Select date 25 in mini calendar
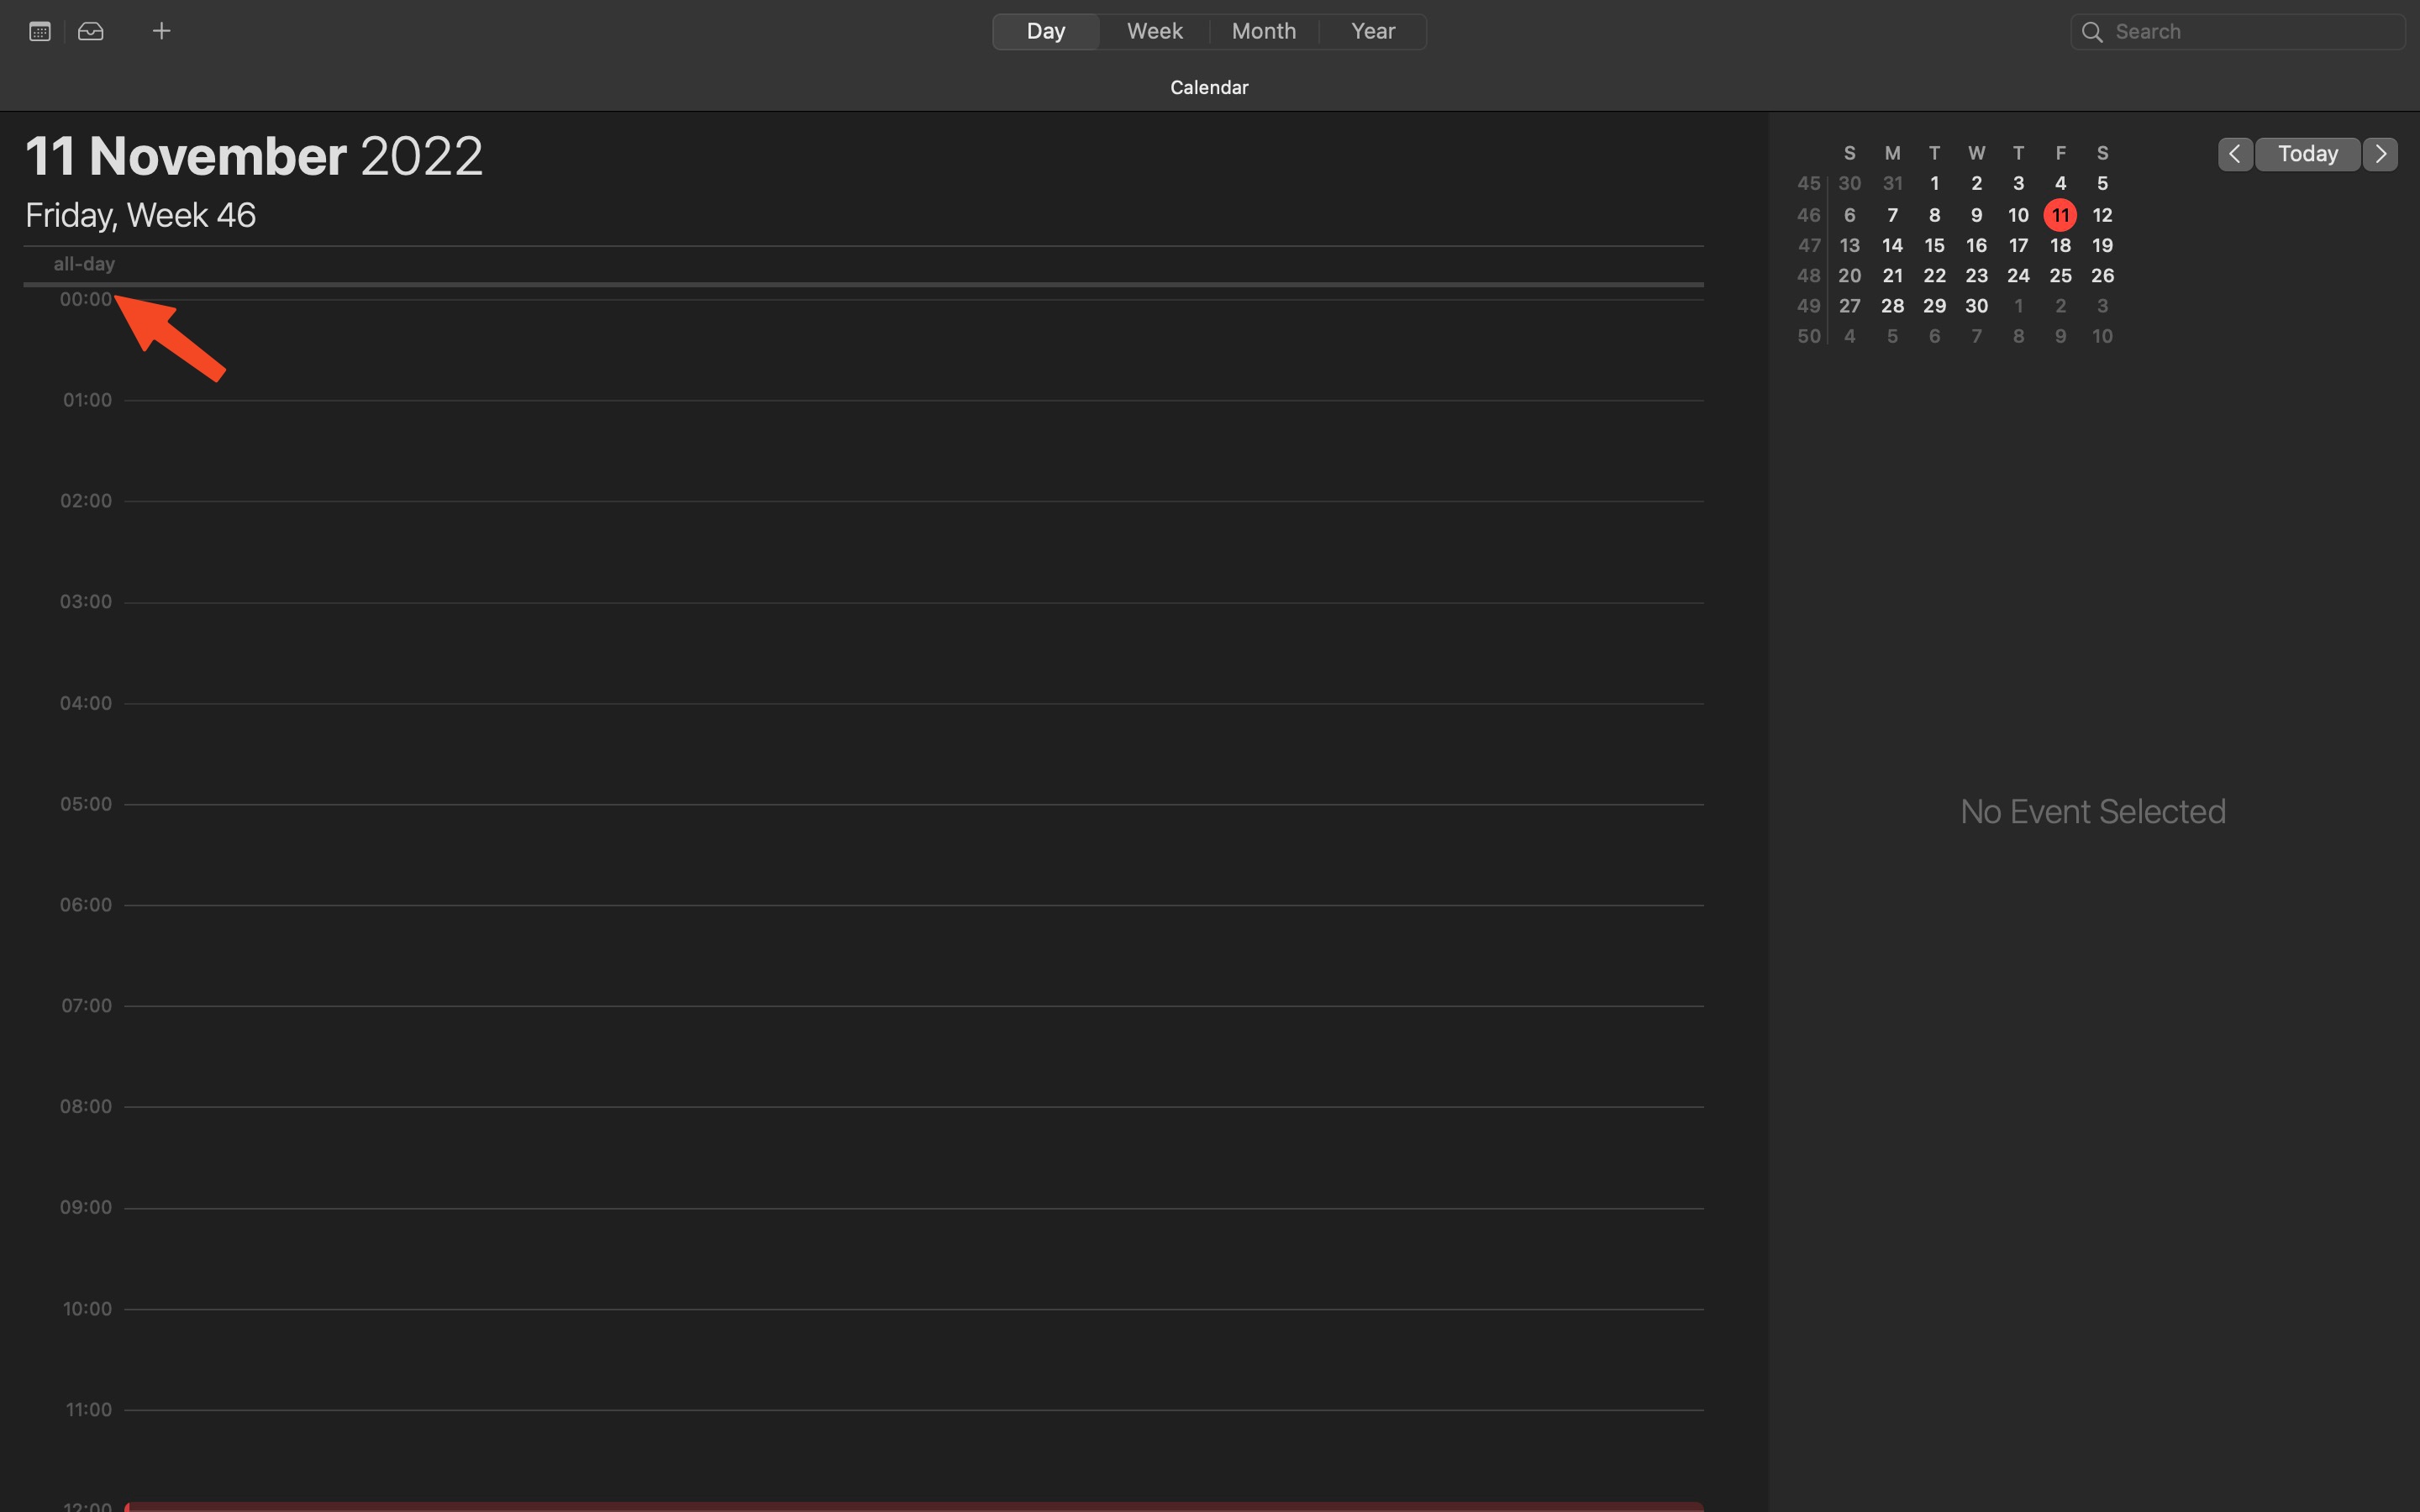Image resolution: width=2420 pixels, height=1512 pixels. pos(2060,276)
